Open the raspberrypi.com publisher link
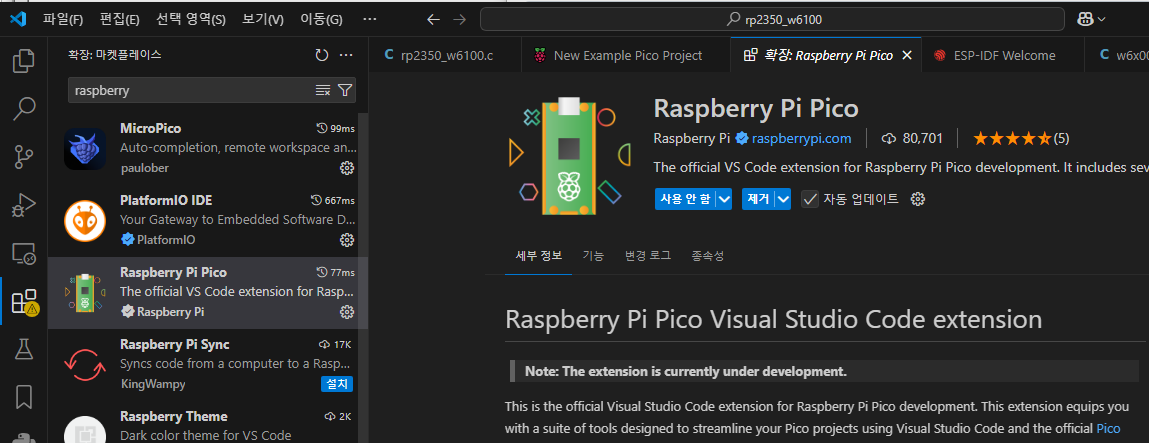 (802, 138)
